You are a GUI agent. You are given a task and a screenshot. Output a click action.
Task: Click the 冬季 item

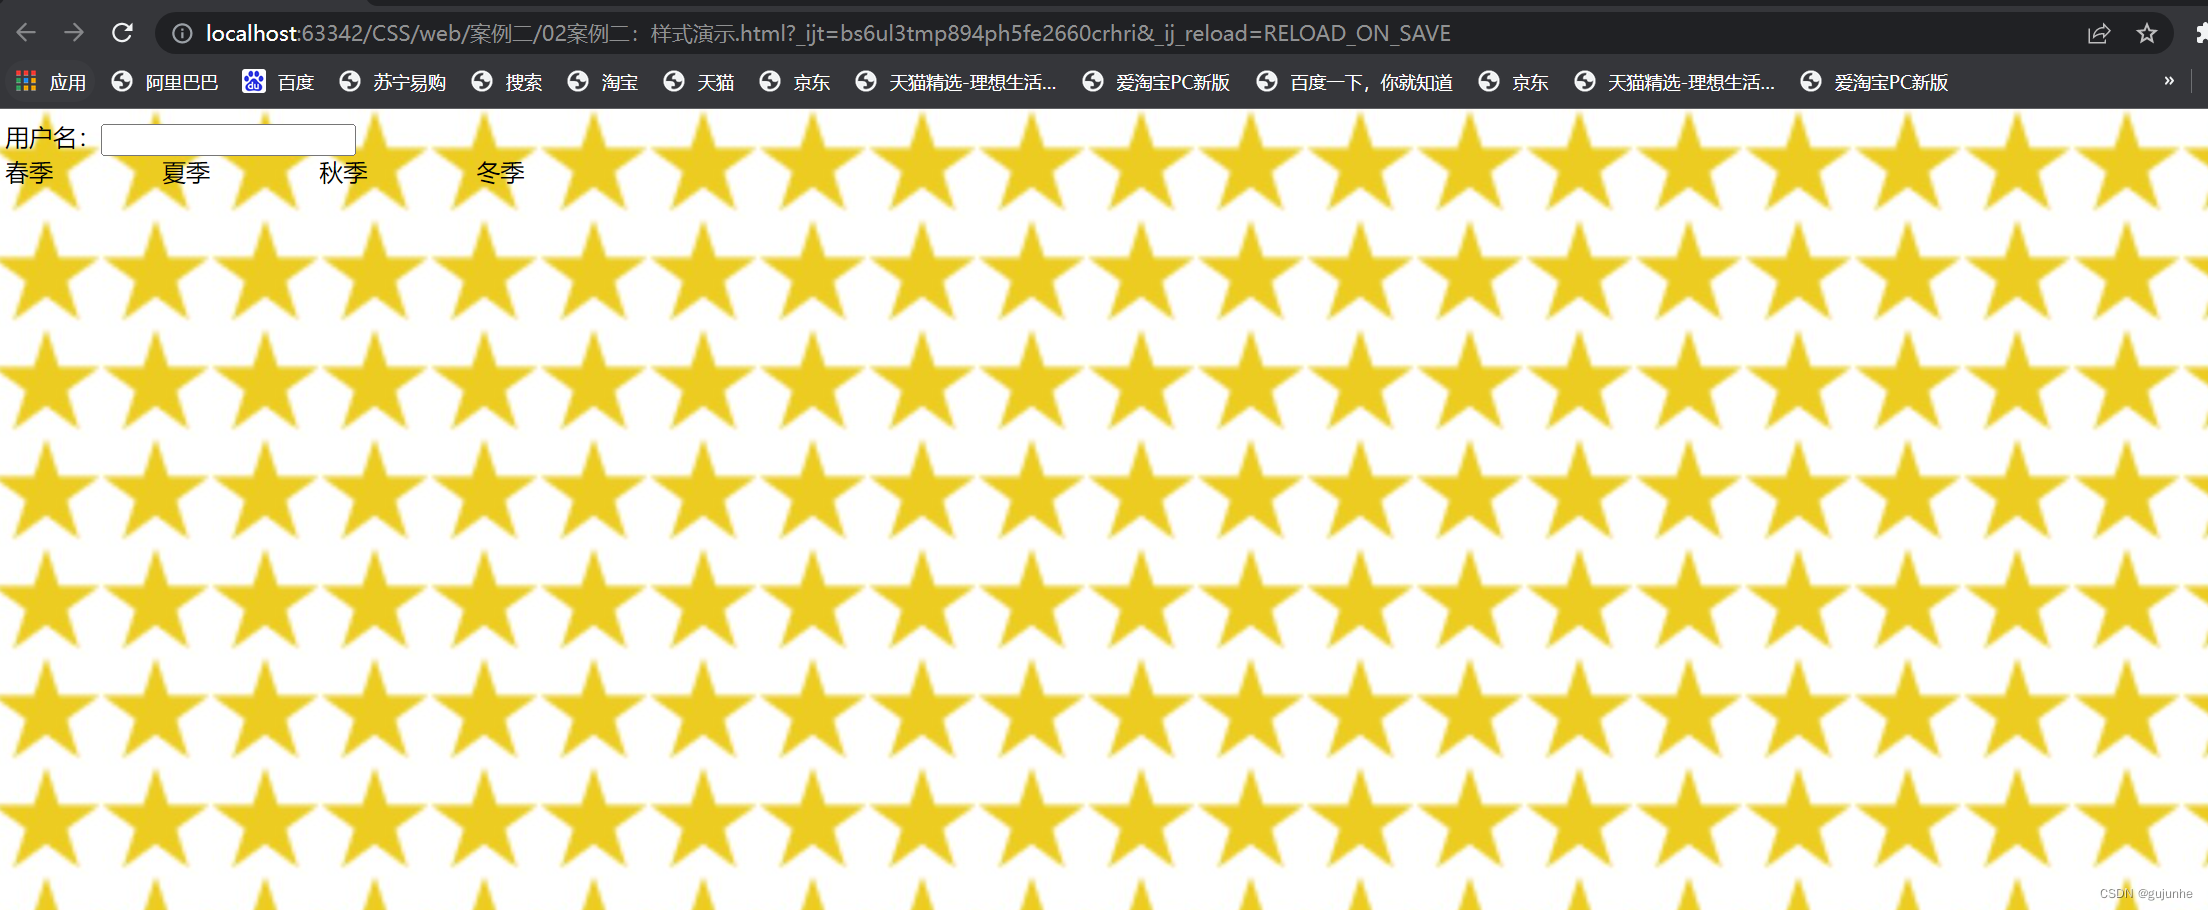pos(500,173)
